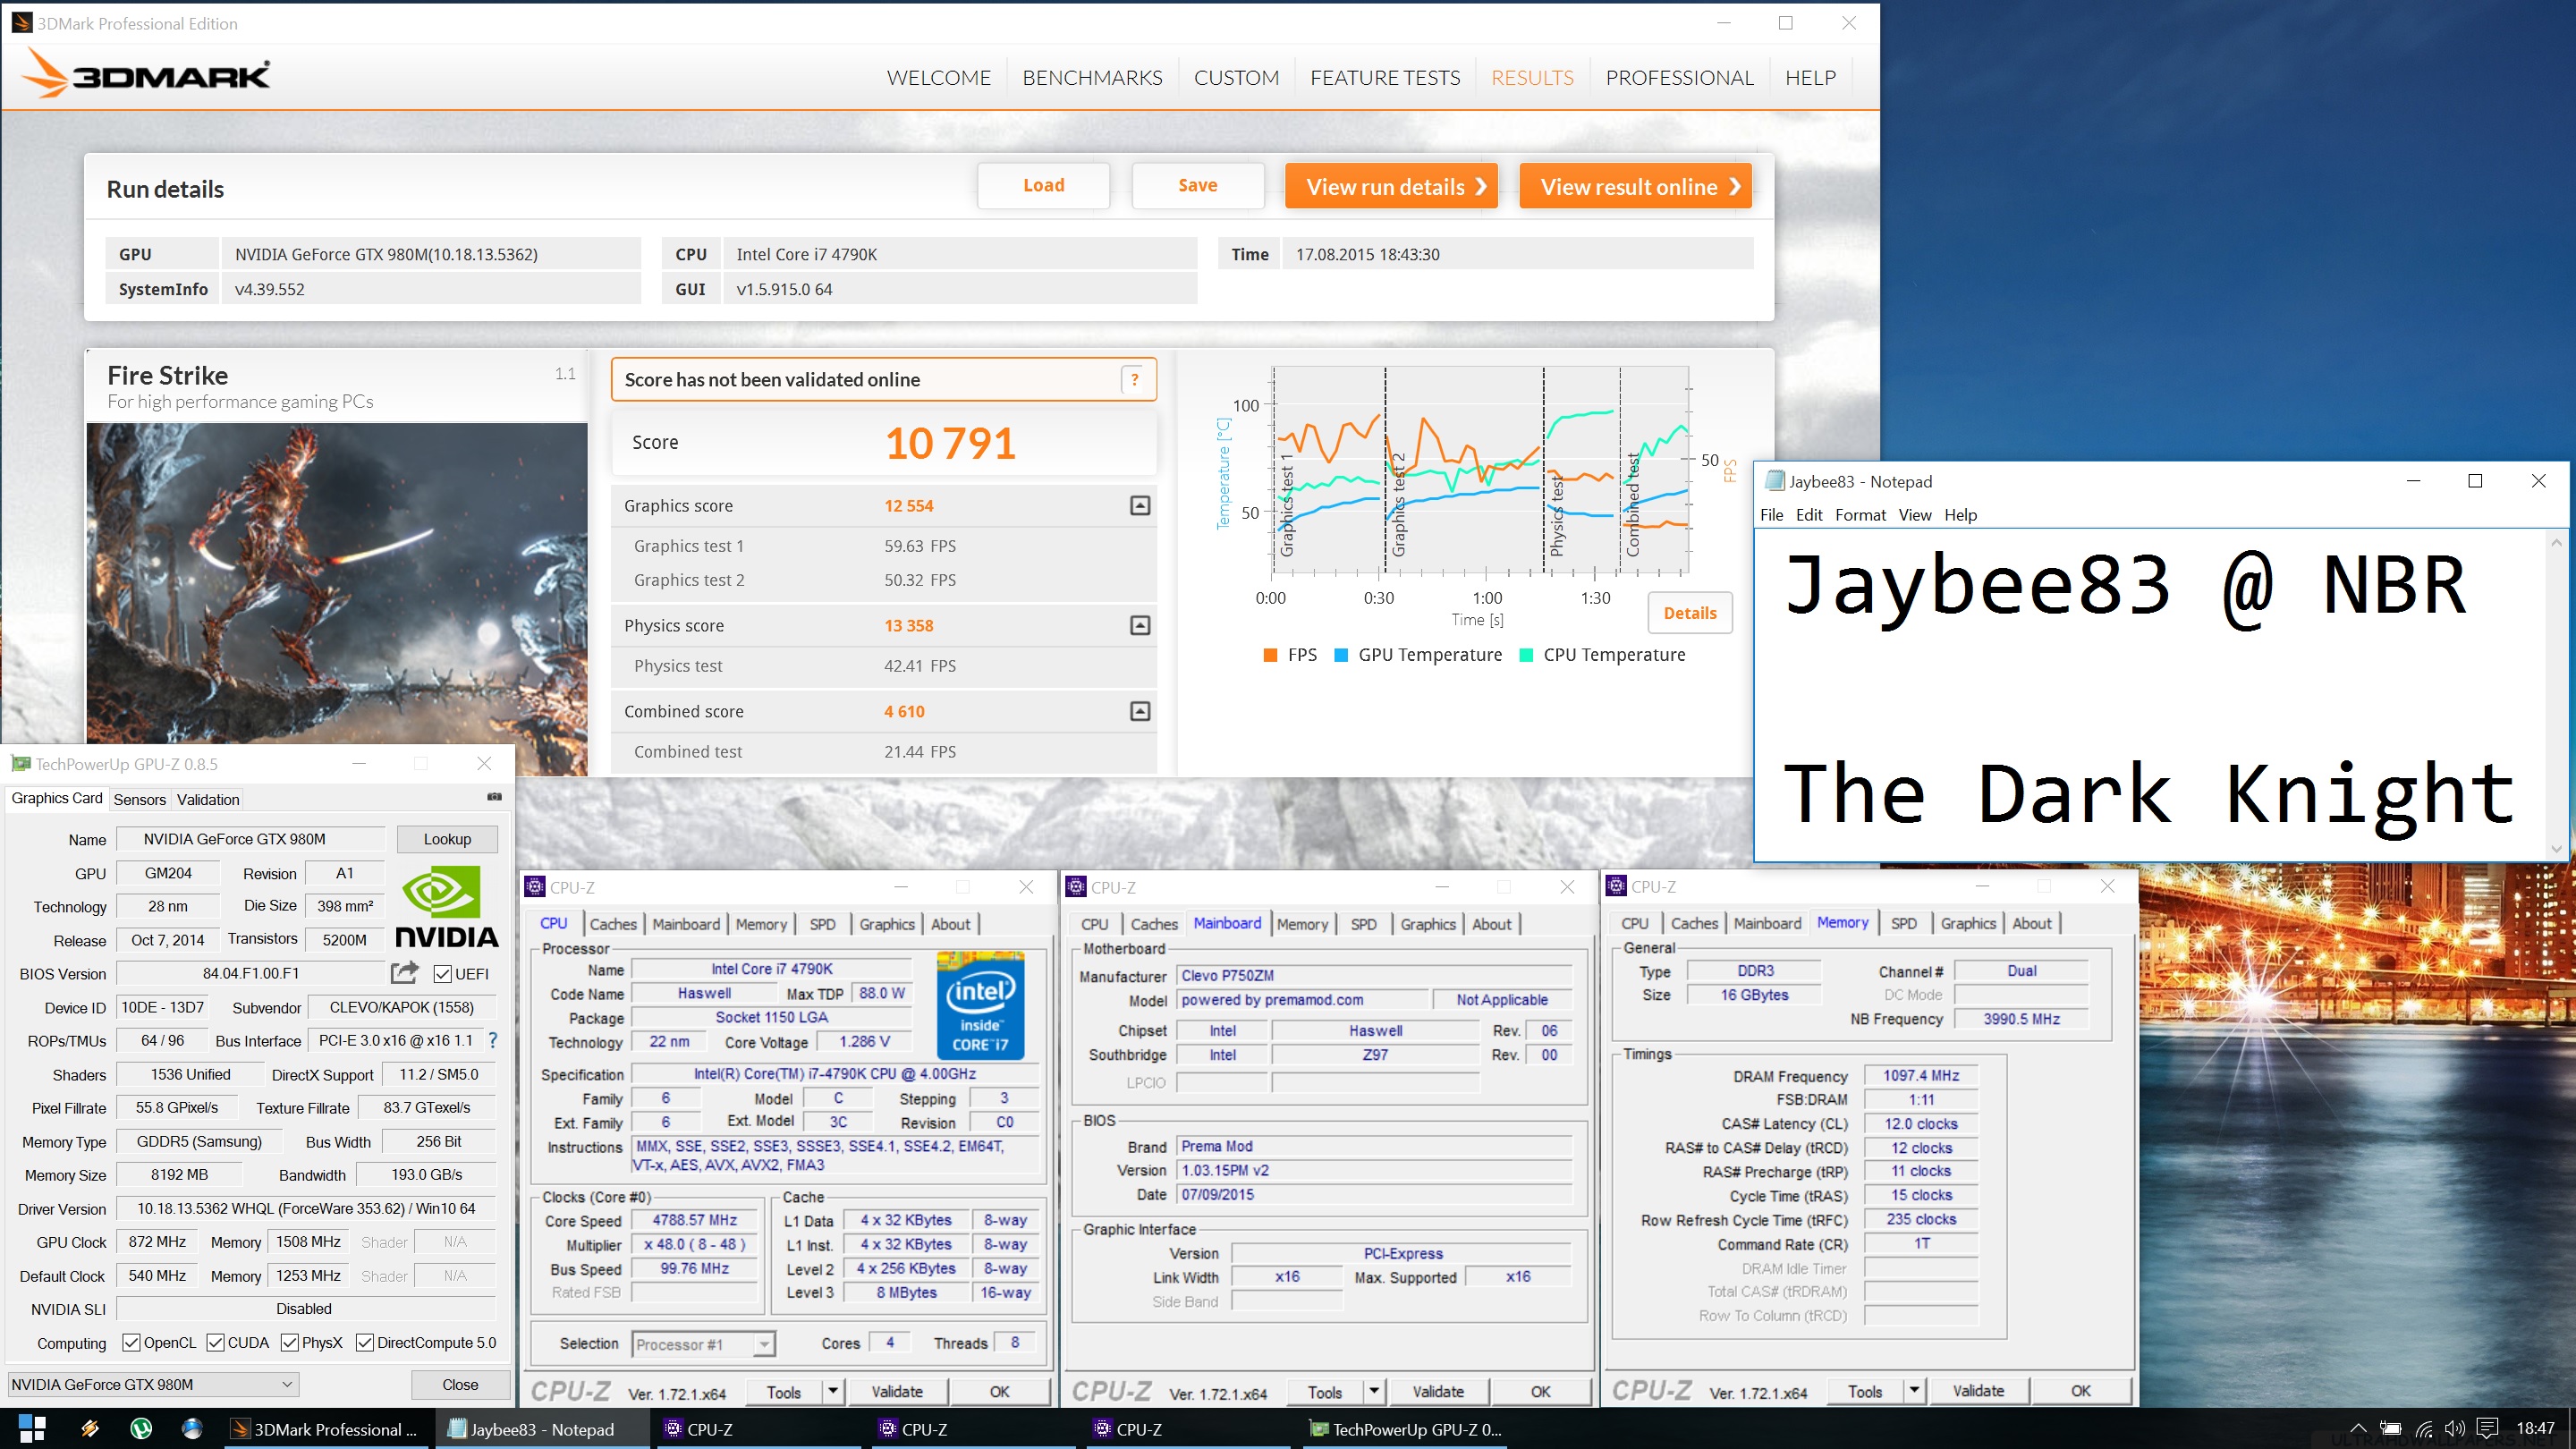Screen dimensions: 2576x1449
Task: Toggle the UEFI checkbox in GPU-Z
Action: click(443, 974)
